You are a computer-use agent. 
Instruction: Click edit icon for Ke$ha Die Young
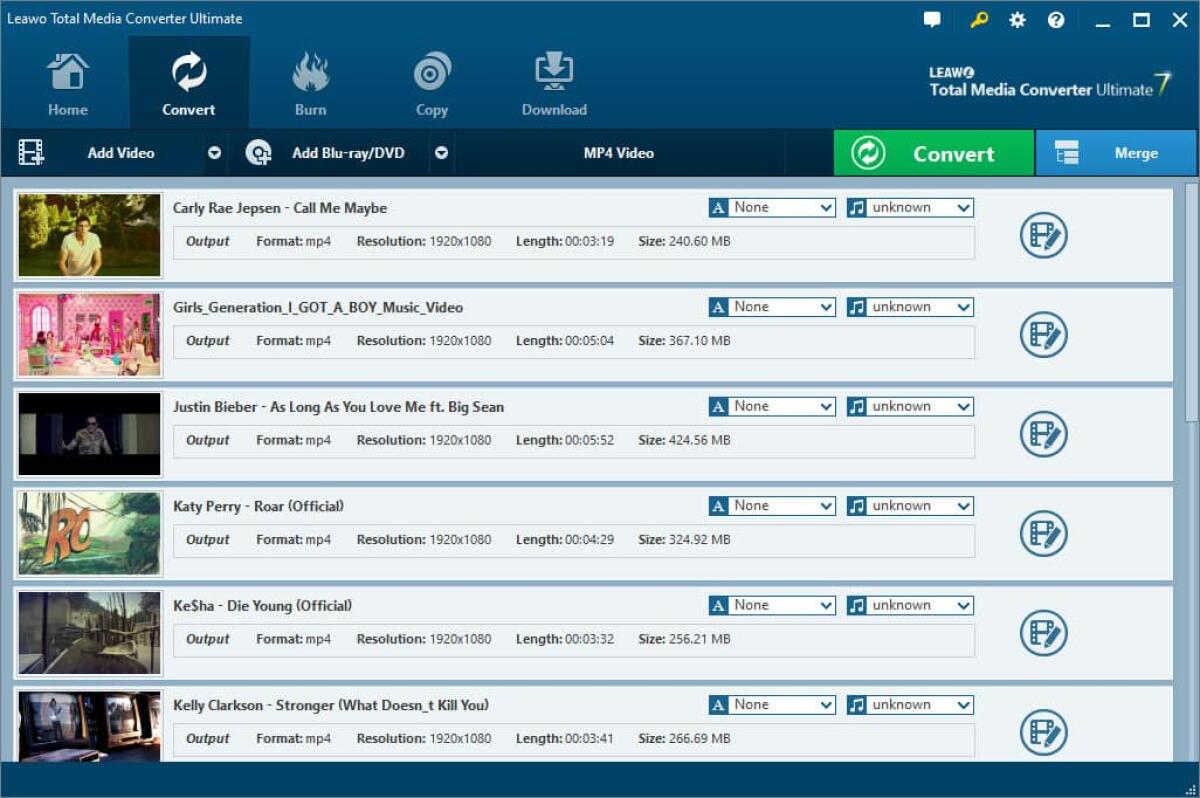[1043, 633]
